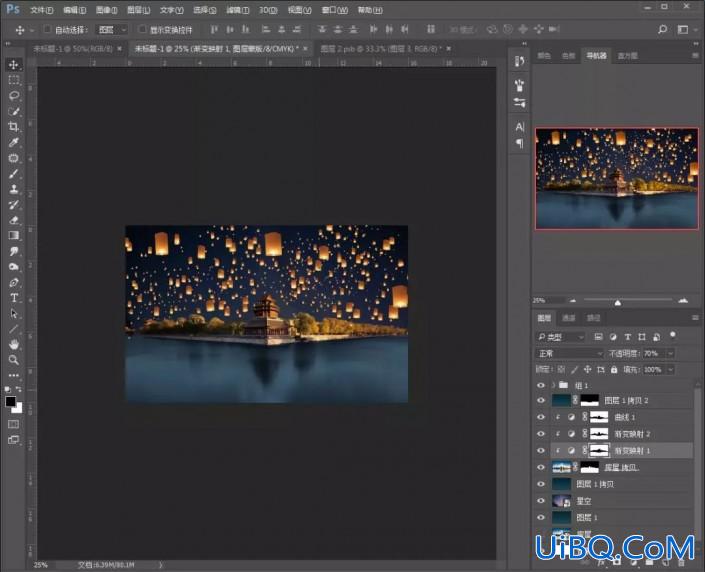Screen dimensions: 705x572
Task: Hide the 渐变映射 2 layer eye
Action: 541,433
